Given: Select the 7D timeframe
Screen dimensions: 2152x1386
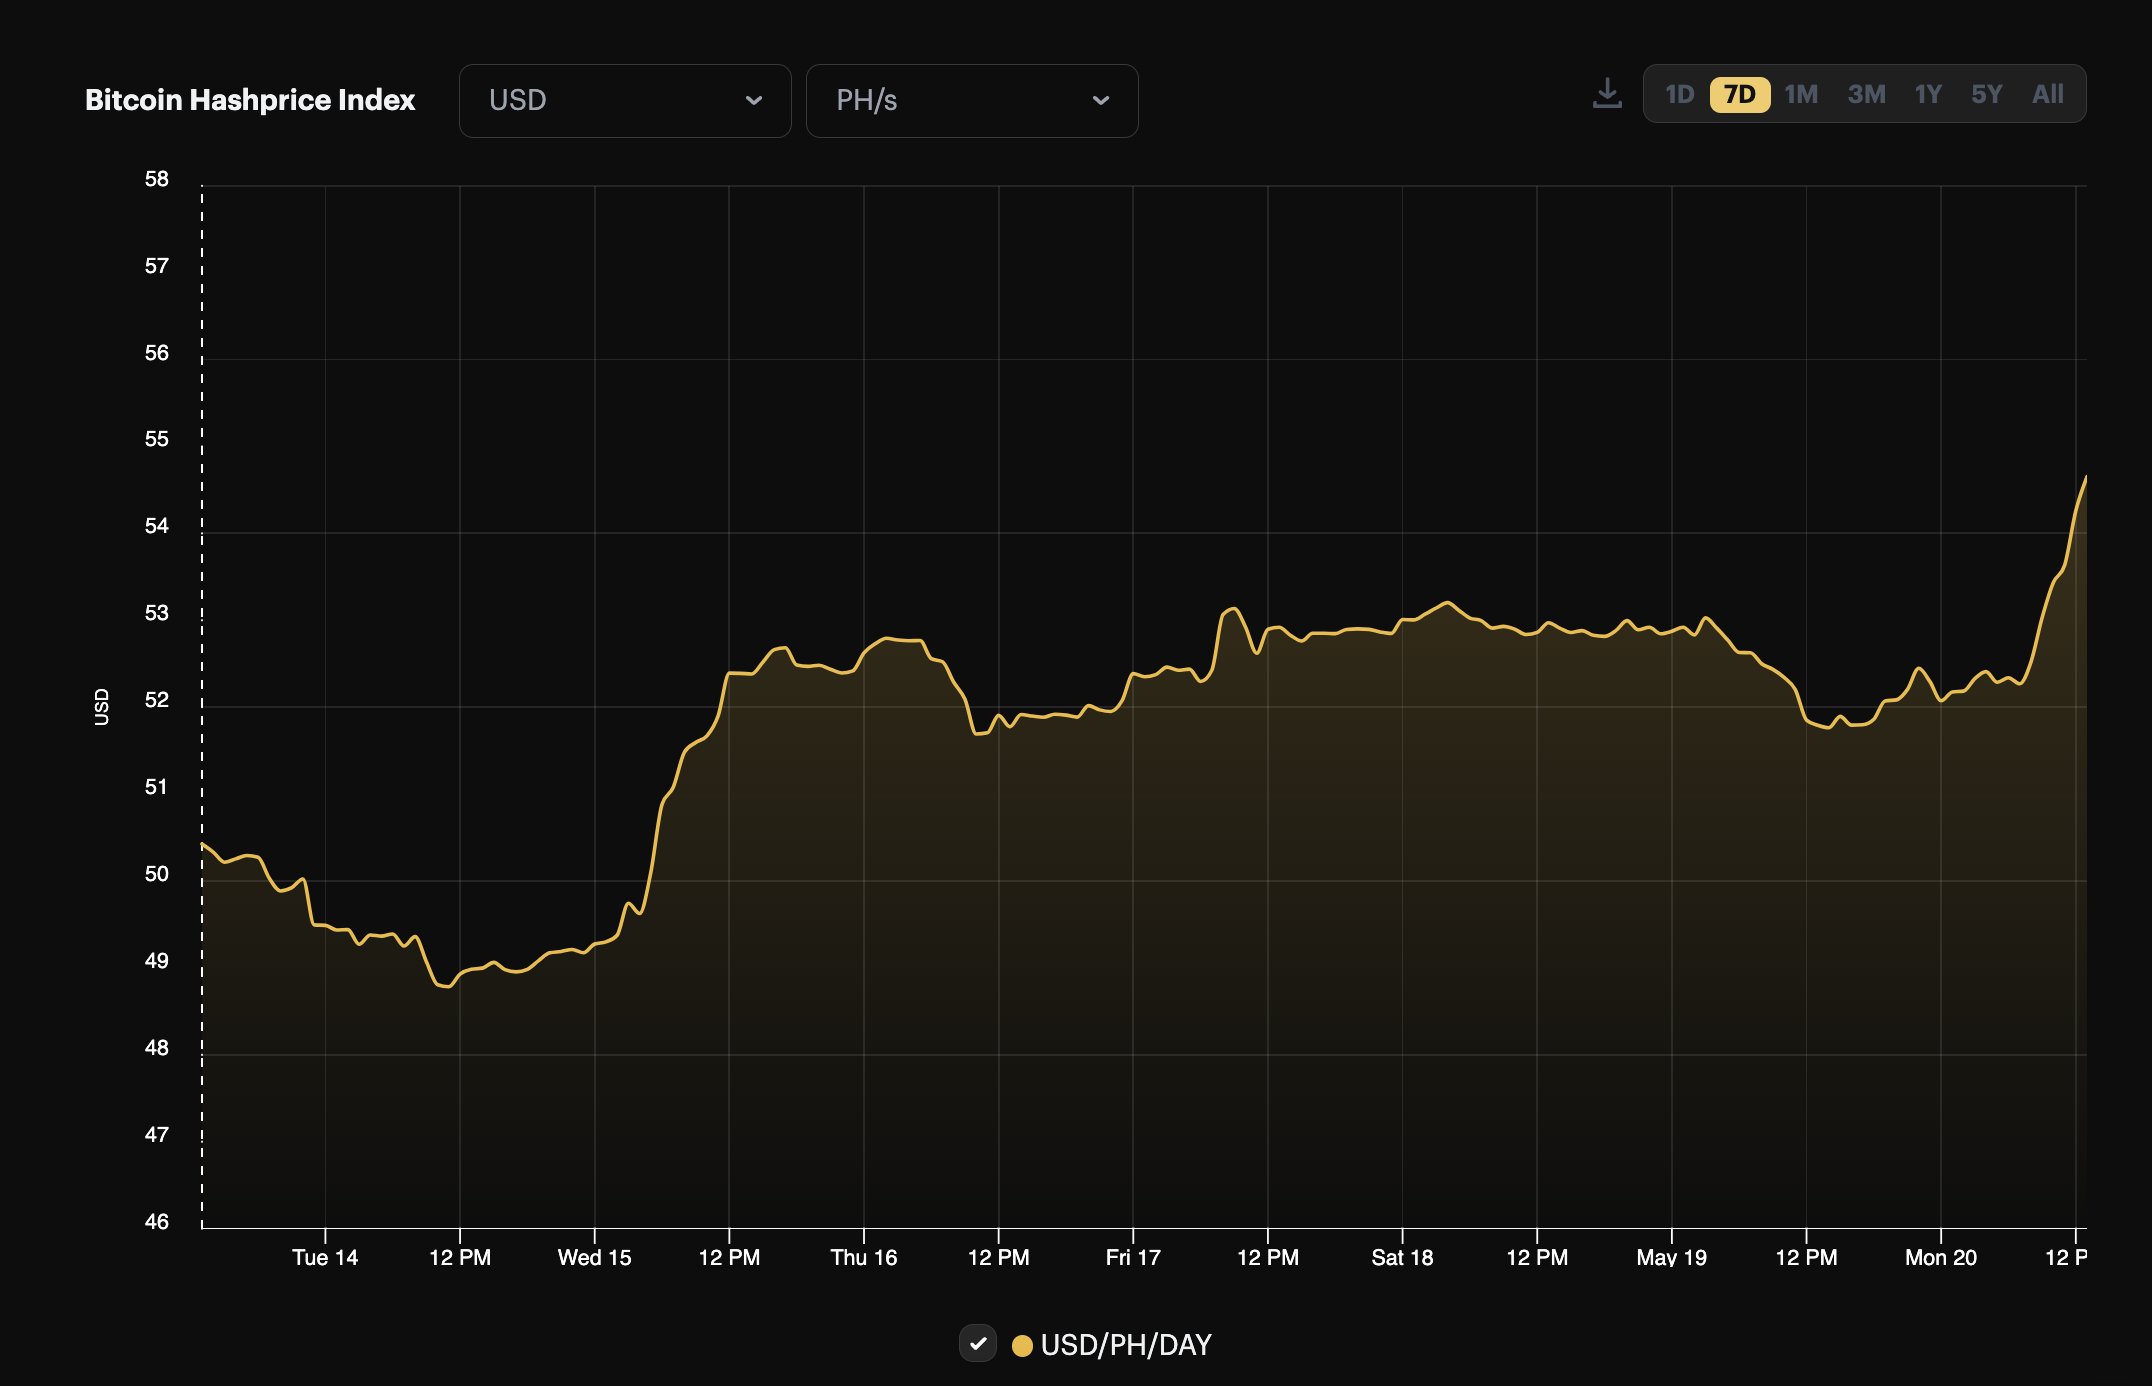Looking at the screenshot, I should click(x=1740, y=93).
